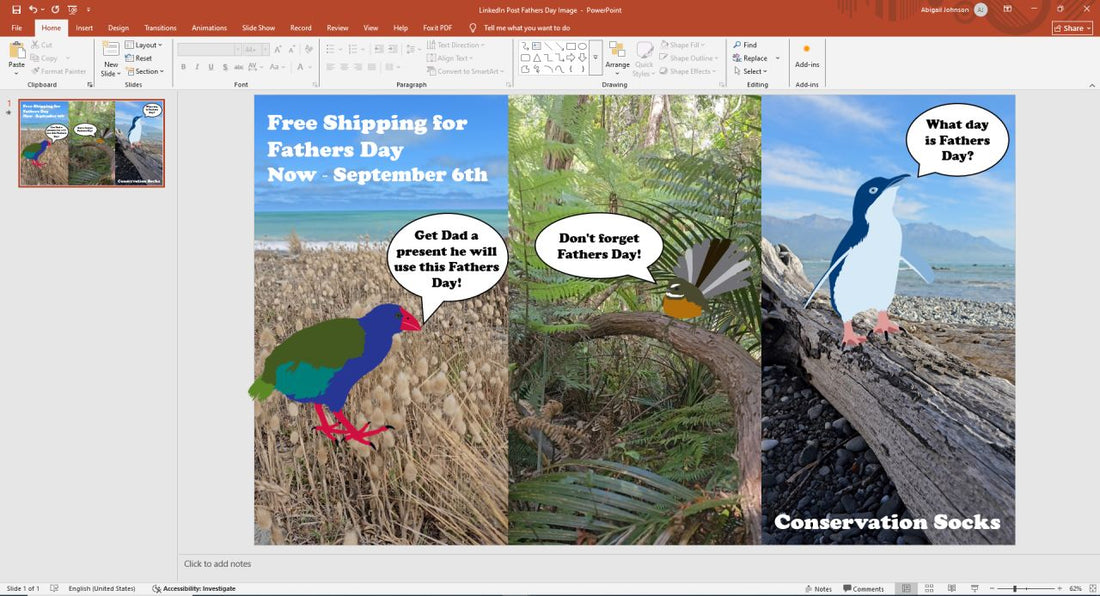Switch to Normal view icon
This screenshot has width=1100, height=596.
click(x=906, y=589)
